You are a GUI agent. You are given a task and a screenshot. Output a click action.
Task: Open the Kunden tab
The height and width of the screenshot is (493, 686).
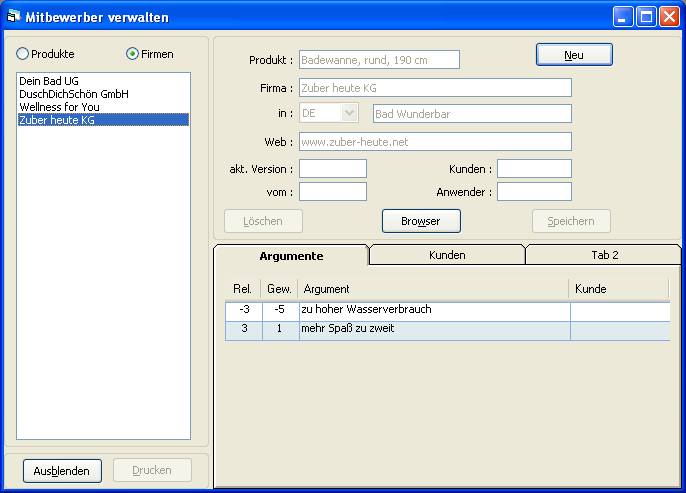coord(447,256)
